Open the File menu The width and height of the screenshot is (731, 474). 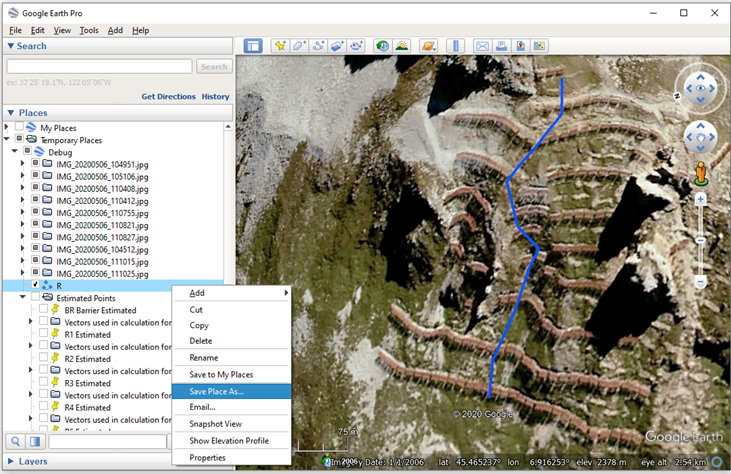click(15, 30)
